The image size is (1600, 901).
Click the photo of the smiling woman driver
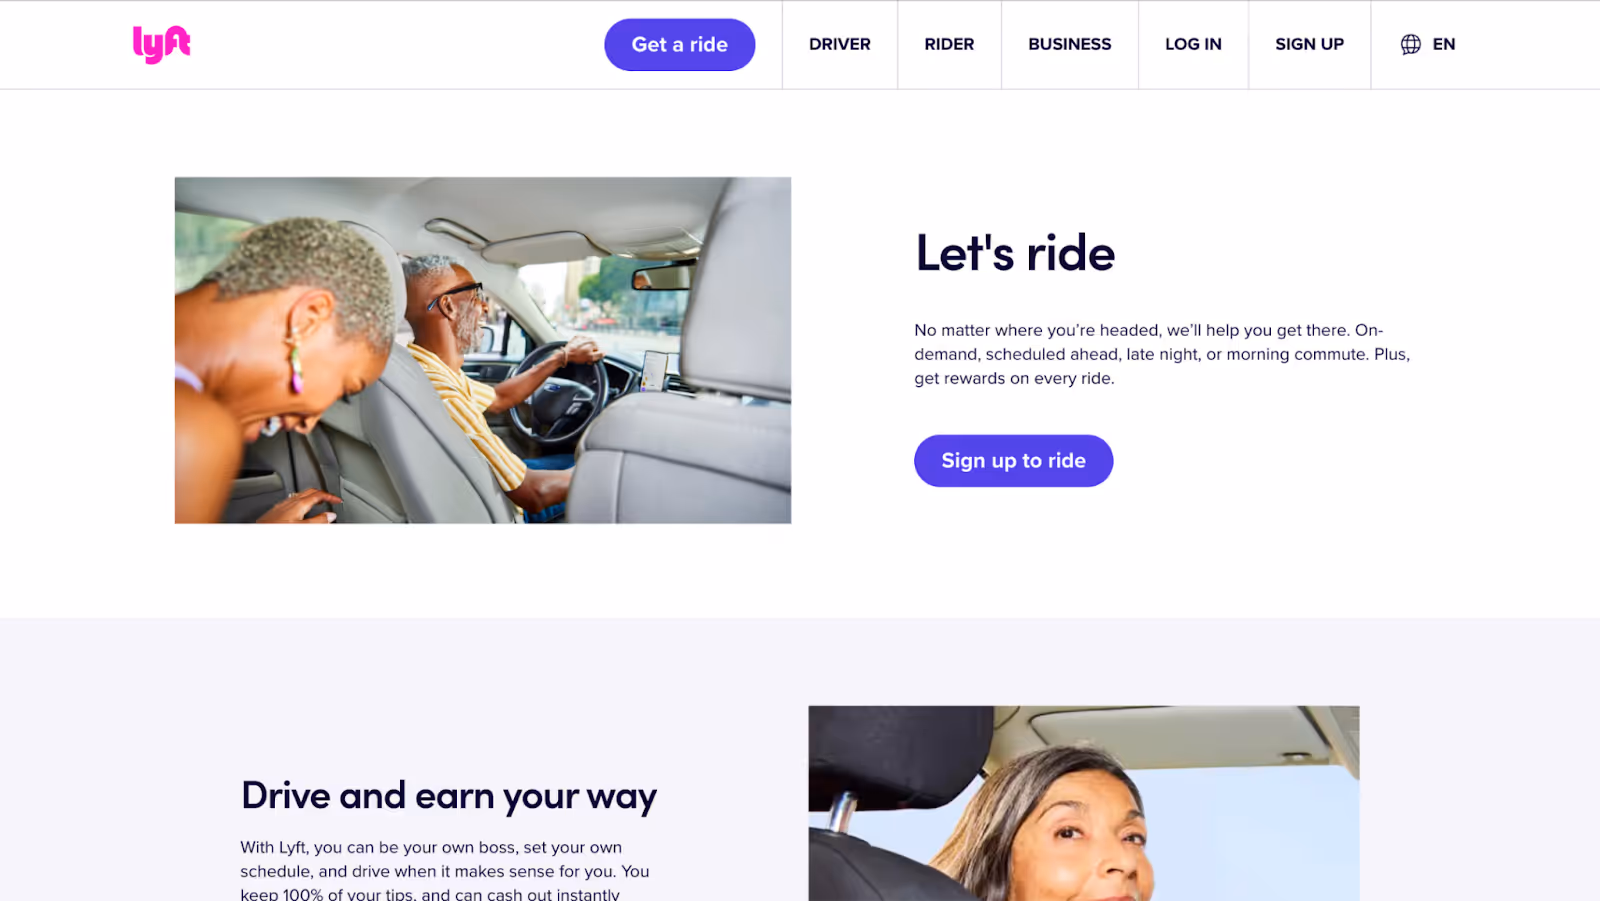click(x=1084, y=803)
